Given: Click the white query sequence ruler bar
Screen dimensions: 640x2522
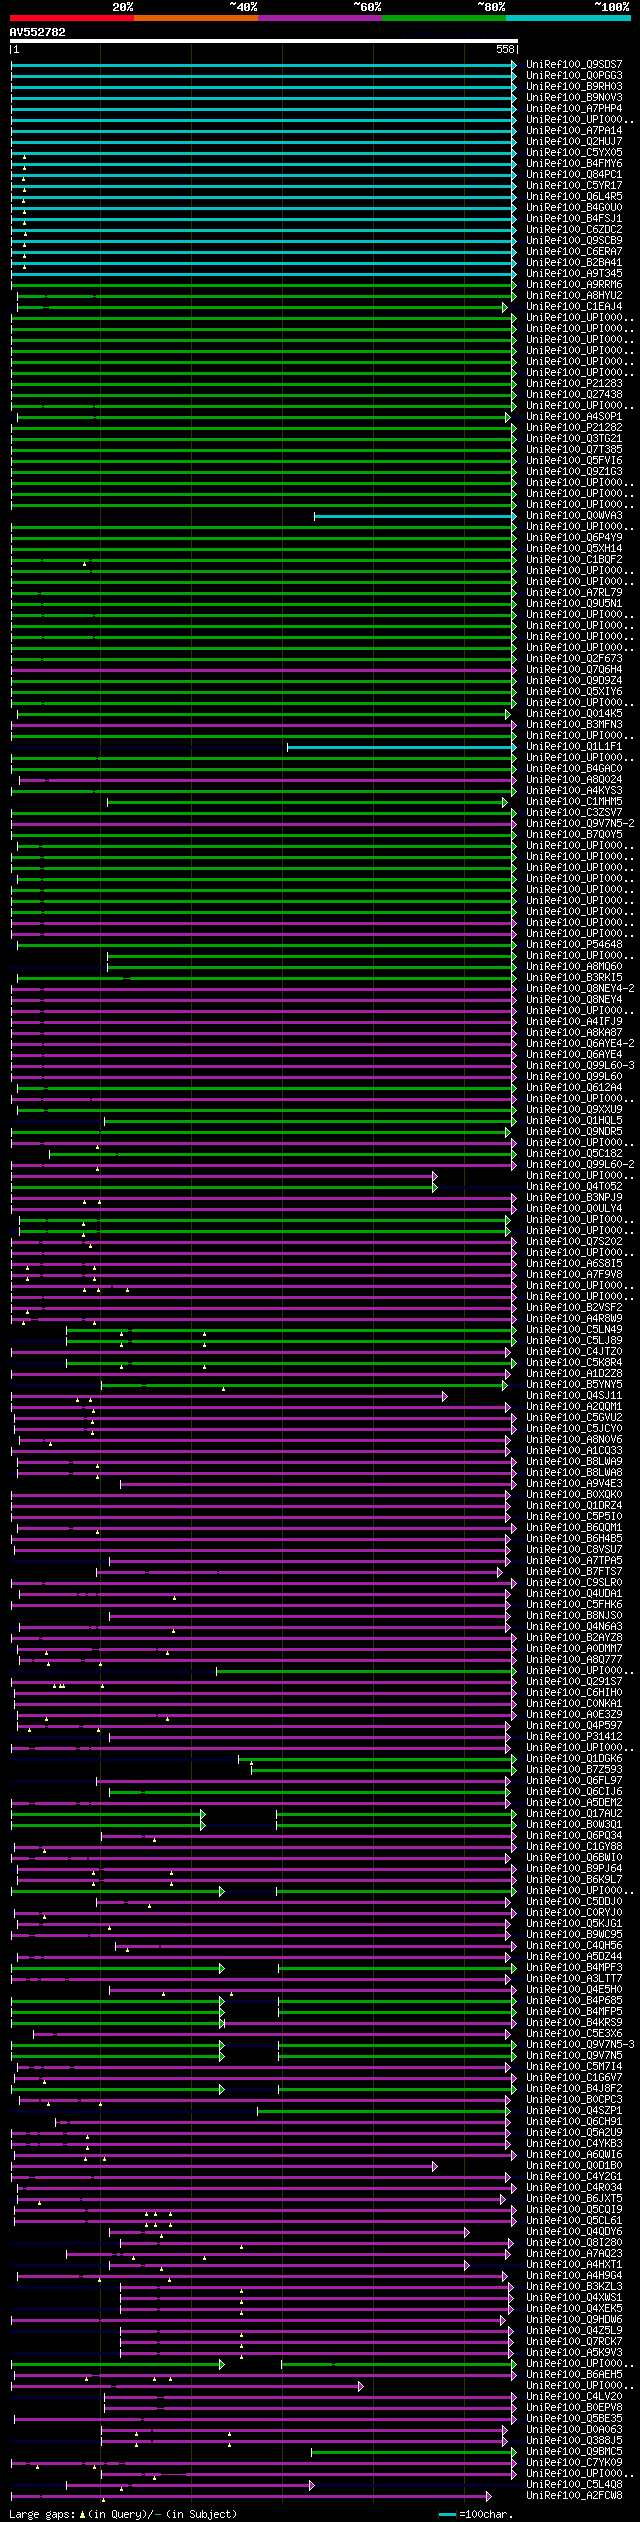Looking at the screenshot, I should pos(264,42).
